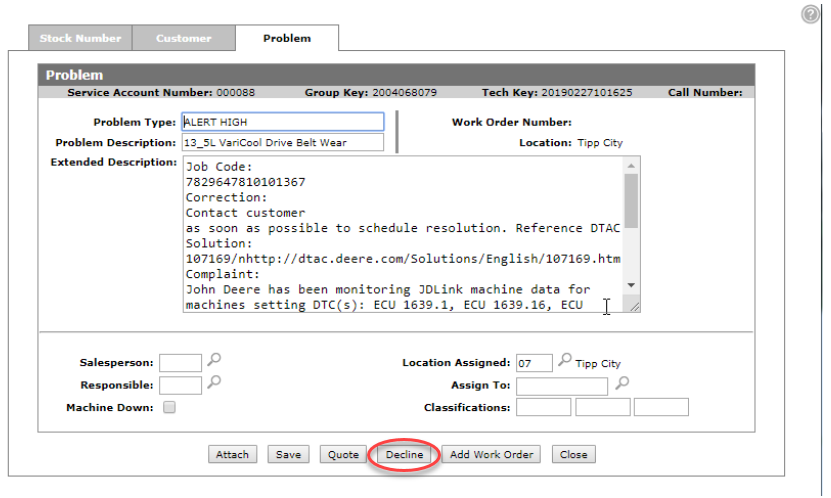Open Responsible lookup magnifier
This screenshot has width=831, height=498.
(214, 383)
